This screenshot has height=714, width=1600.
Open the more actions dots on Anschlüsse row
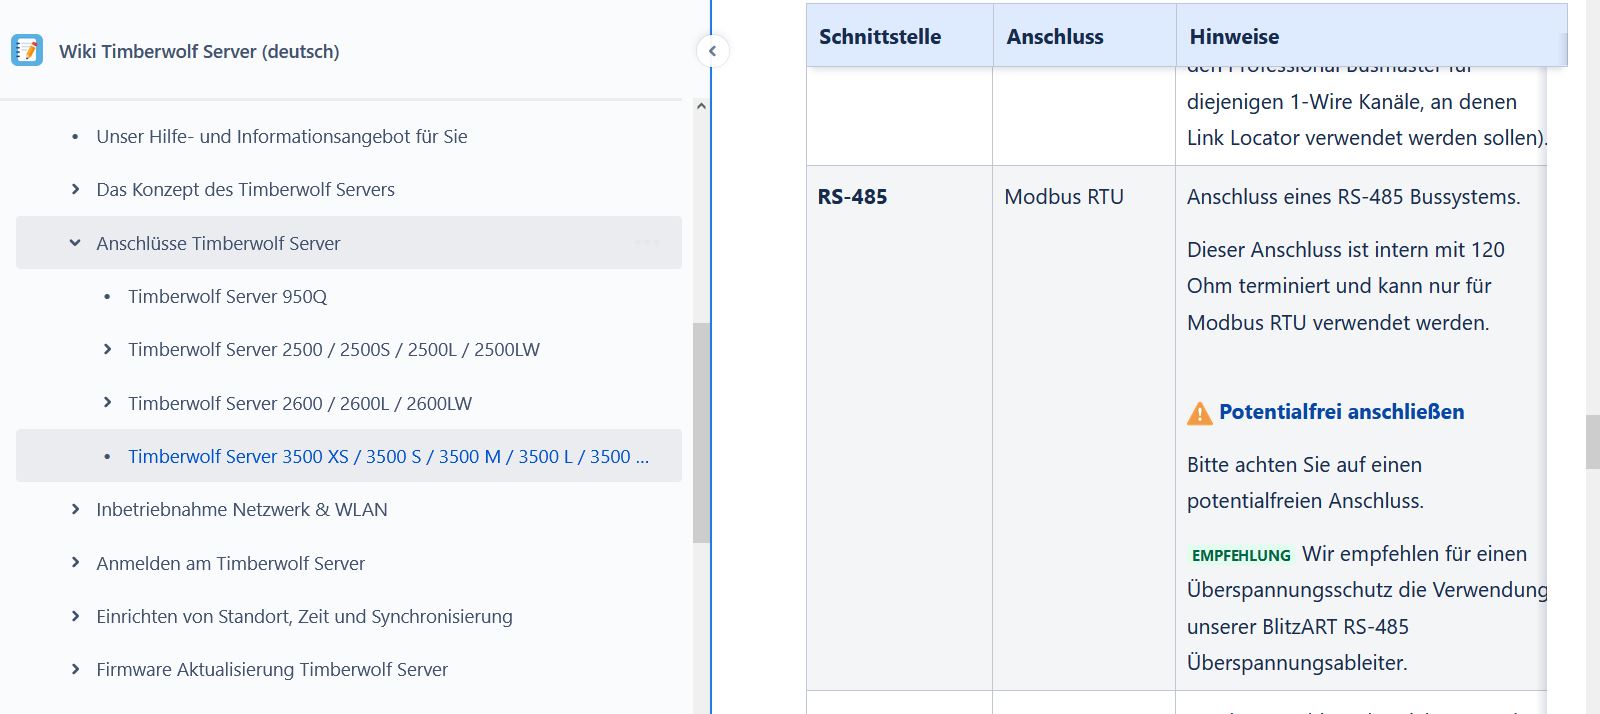[x=647, y=243]
